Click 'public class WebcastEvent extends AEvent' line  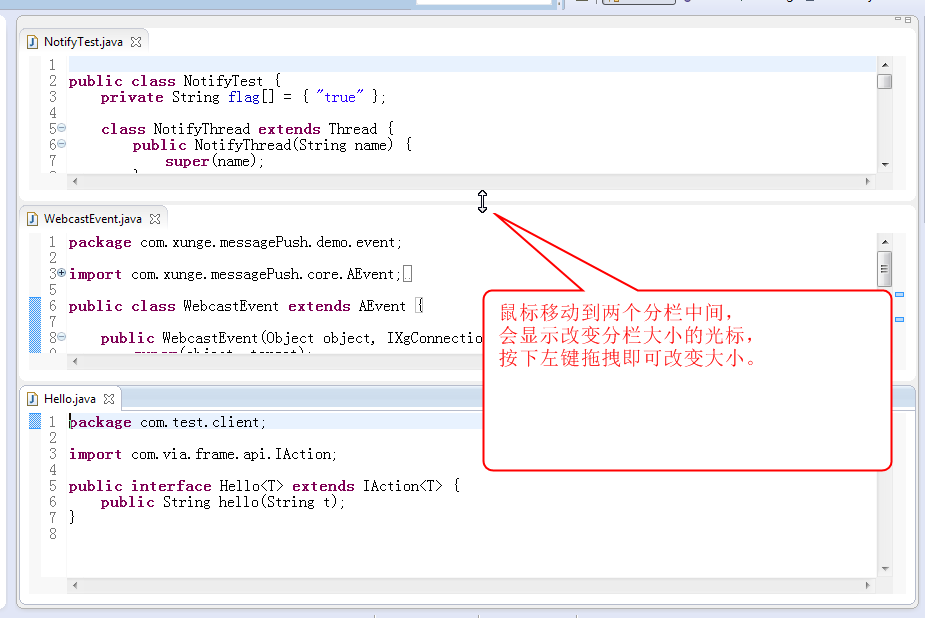(x=245, y=306)
